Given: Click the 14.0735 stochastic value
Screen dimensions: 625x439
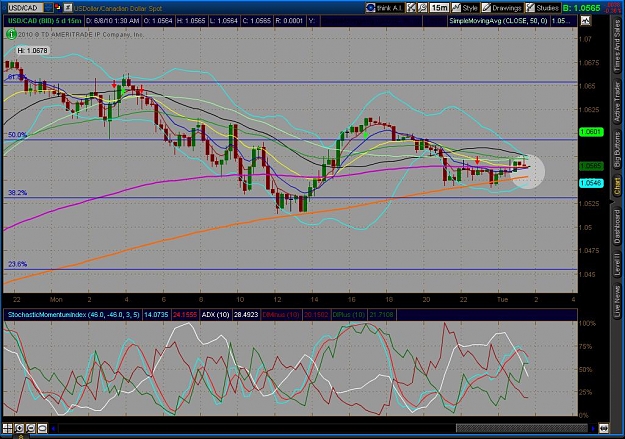Looking at the screenshot, I should coord(156,315).
